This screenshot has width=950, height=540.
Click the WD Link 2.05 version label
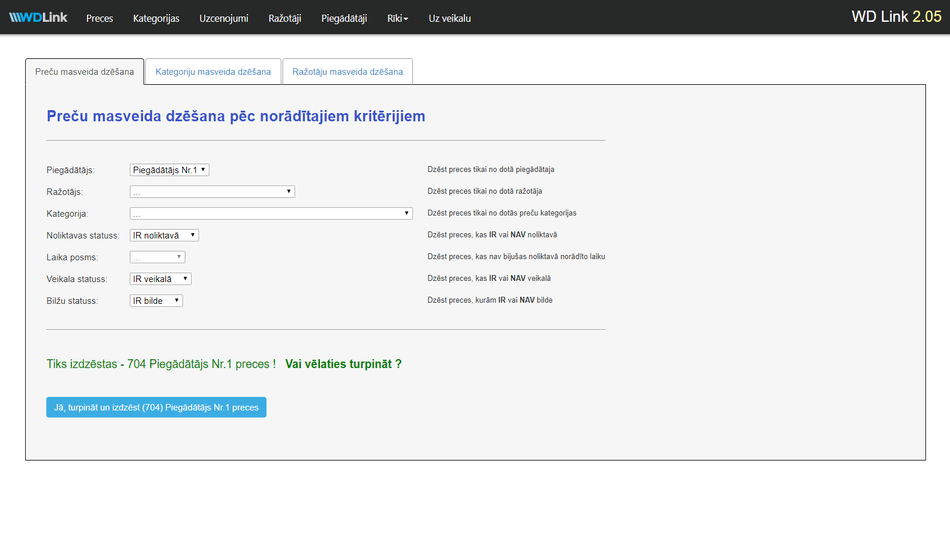(x=896, y=17)
